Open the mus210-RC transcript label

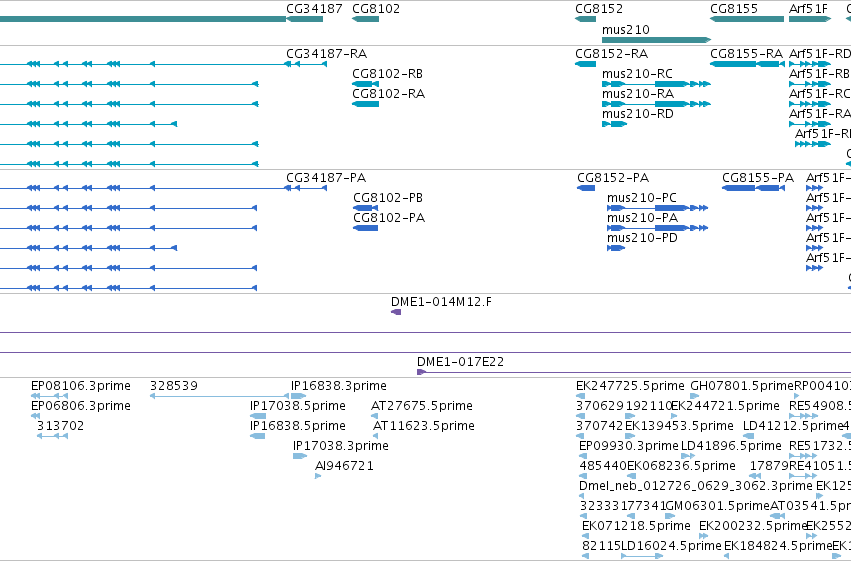coord(637,74)
